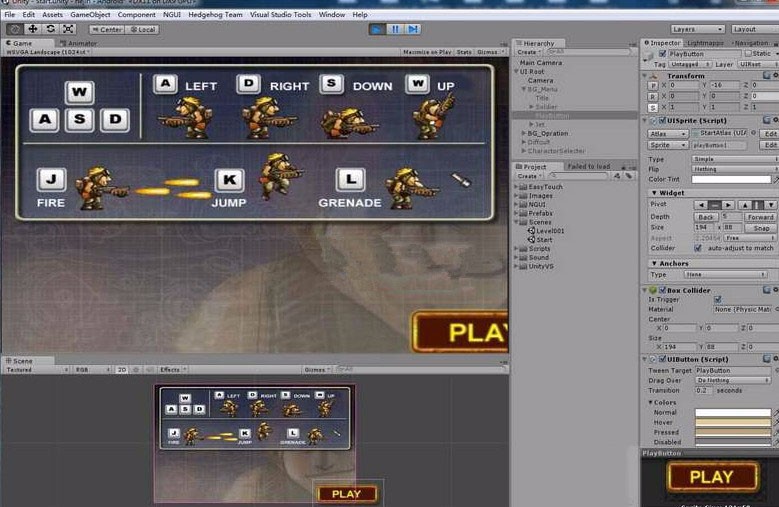Enable or disable UISprite script checkbox
779x507 pixels.
662,121
